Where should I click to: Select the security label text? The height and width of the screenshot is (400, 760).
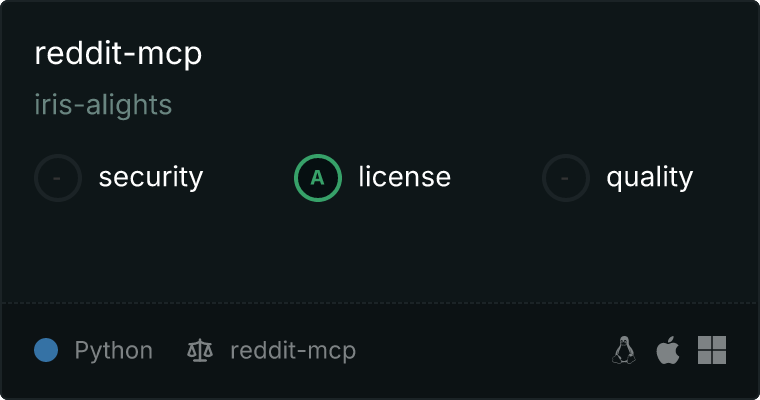point(151,177)
